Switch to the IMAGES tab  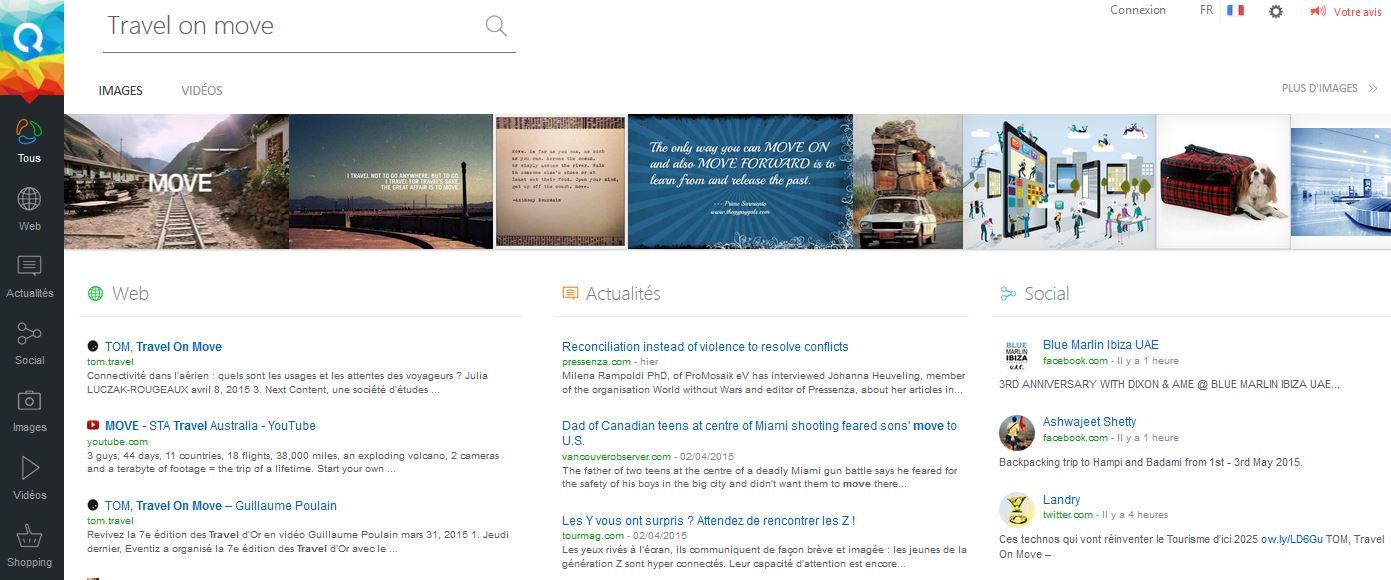[121, 91]
